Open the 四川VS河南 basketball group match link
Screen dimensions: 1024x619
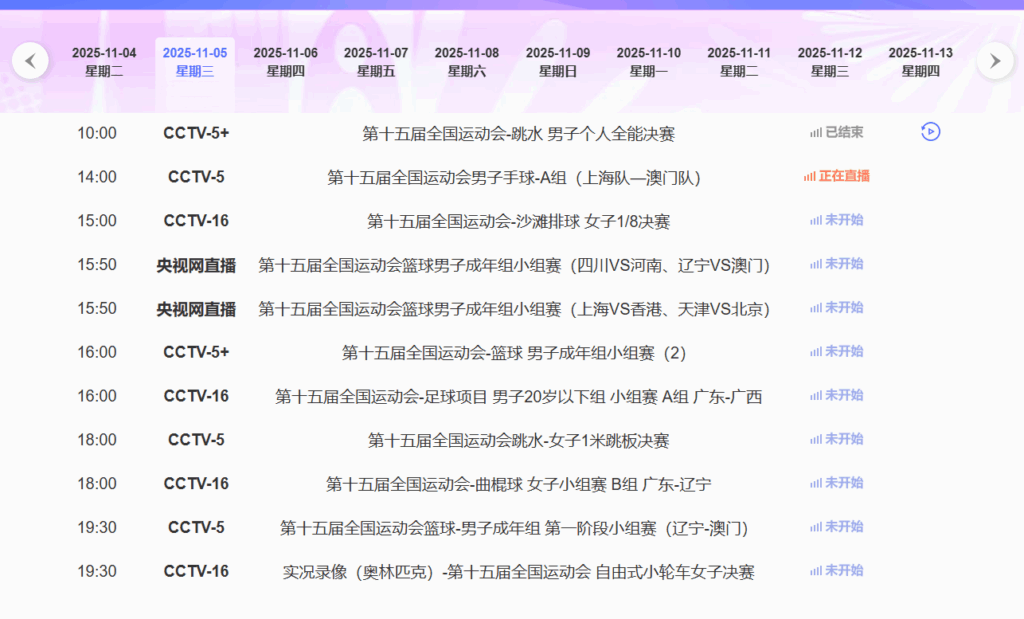[x=514, y=265]
